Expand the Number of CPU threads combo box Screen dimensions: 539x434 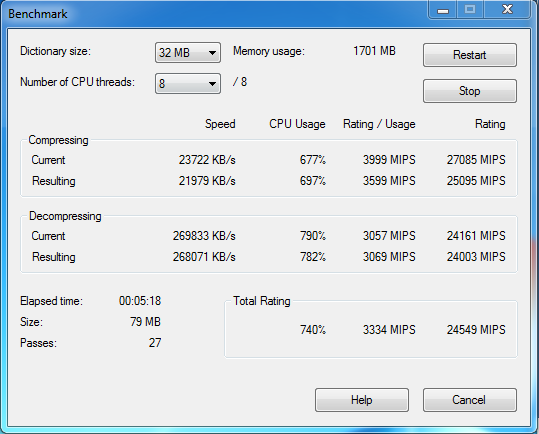188,83
